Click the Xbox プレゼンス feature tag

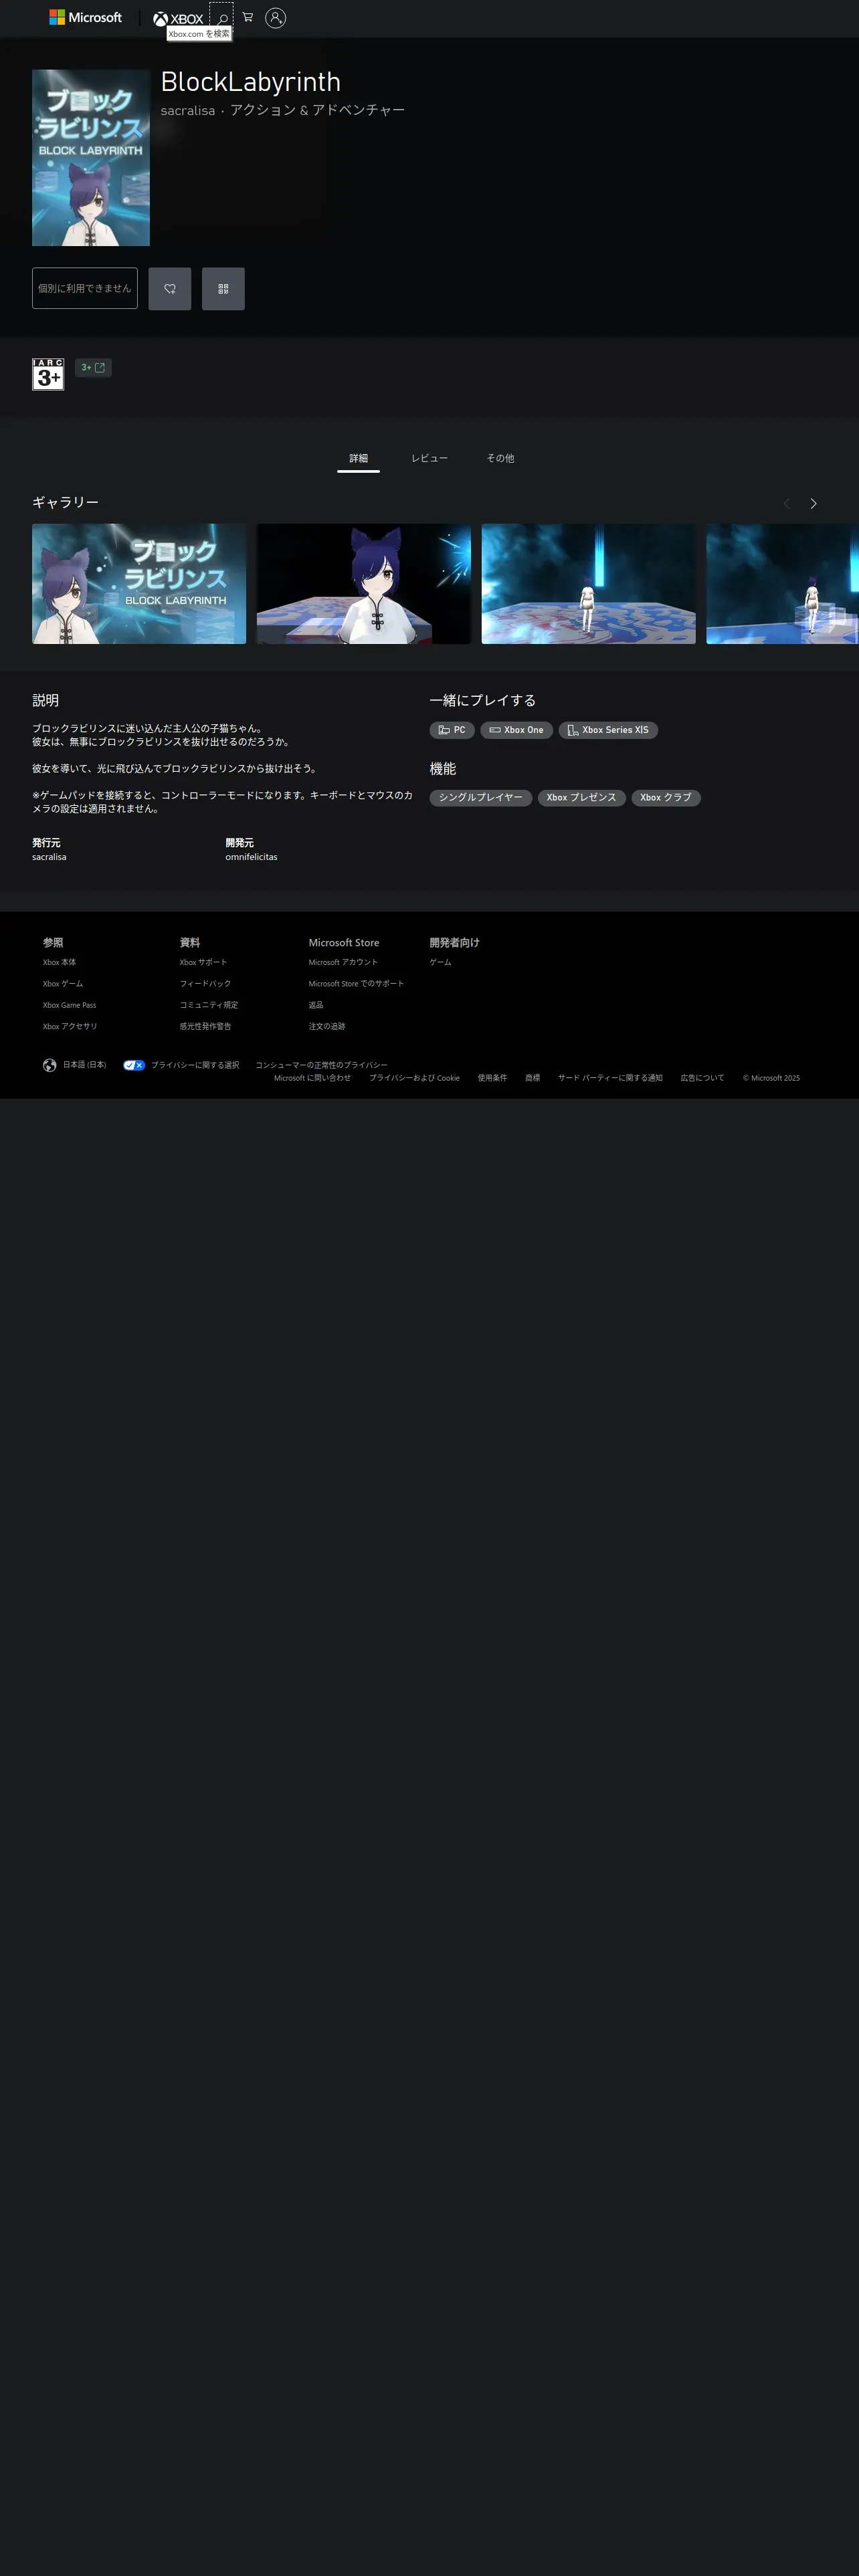pos(581,798)
